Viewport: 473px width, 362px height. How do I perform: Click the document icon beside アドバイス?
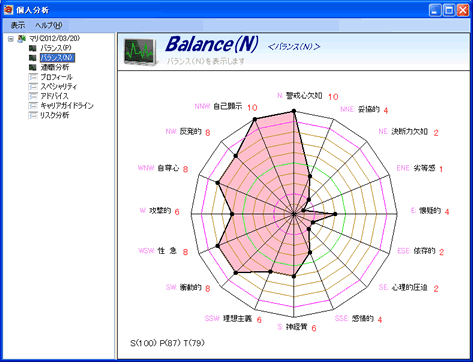33,96
